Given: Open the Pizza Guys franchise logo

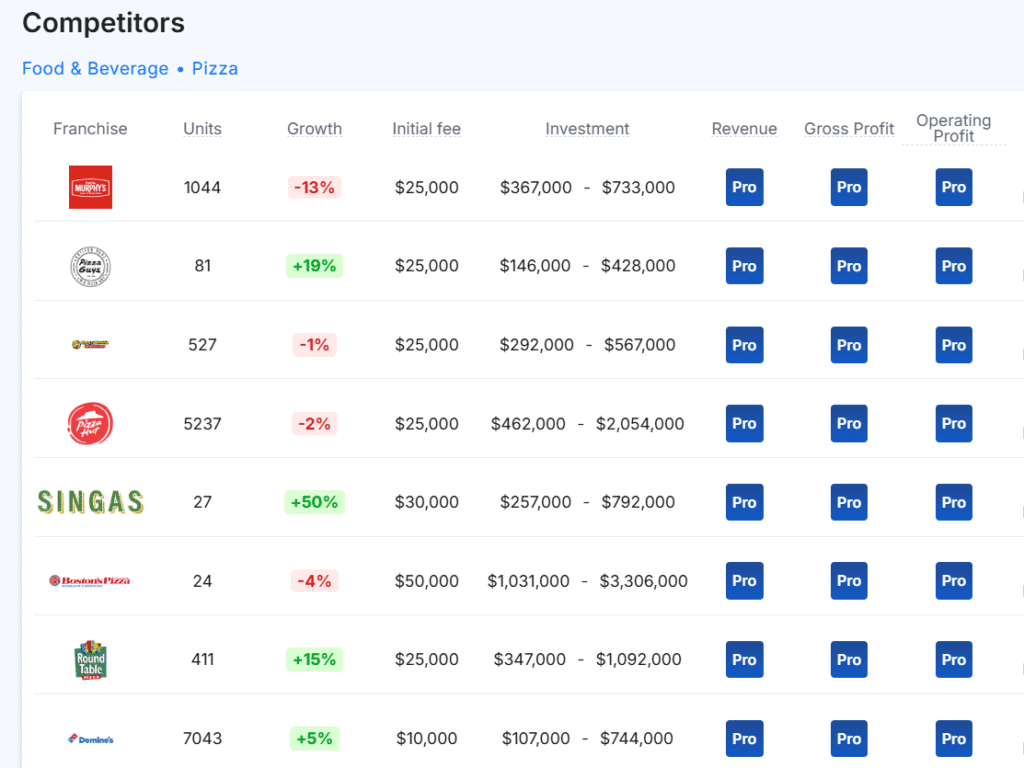Looking at the screenshot, I should (90, 266).
